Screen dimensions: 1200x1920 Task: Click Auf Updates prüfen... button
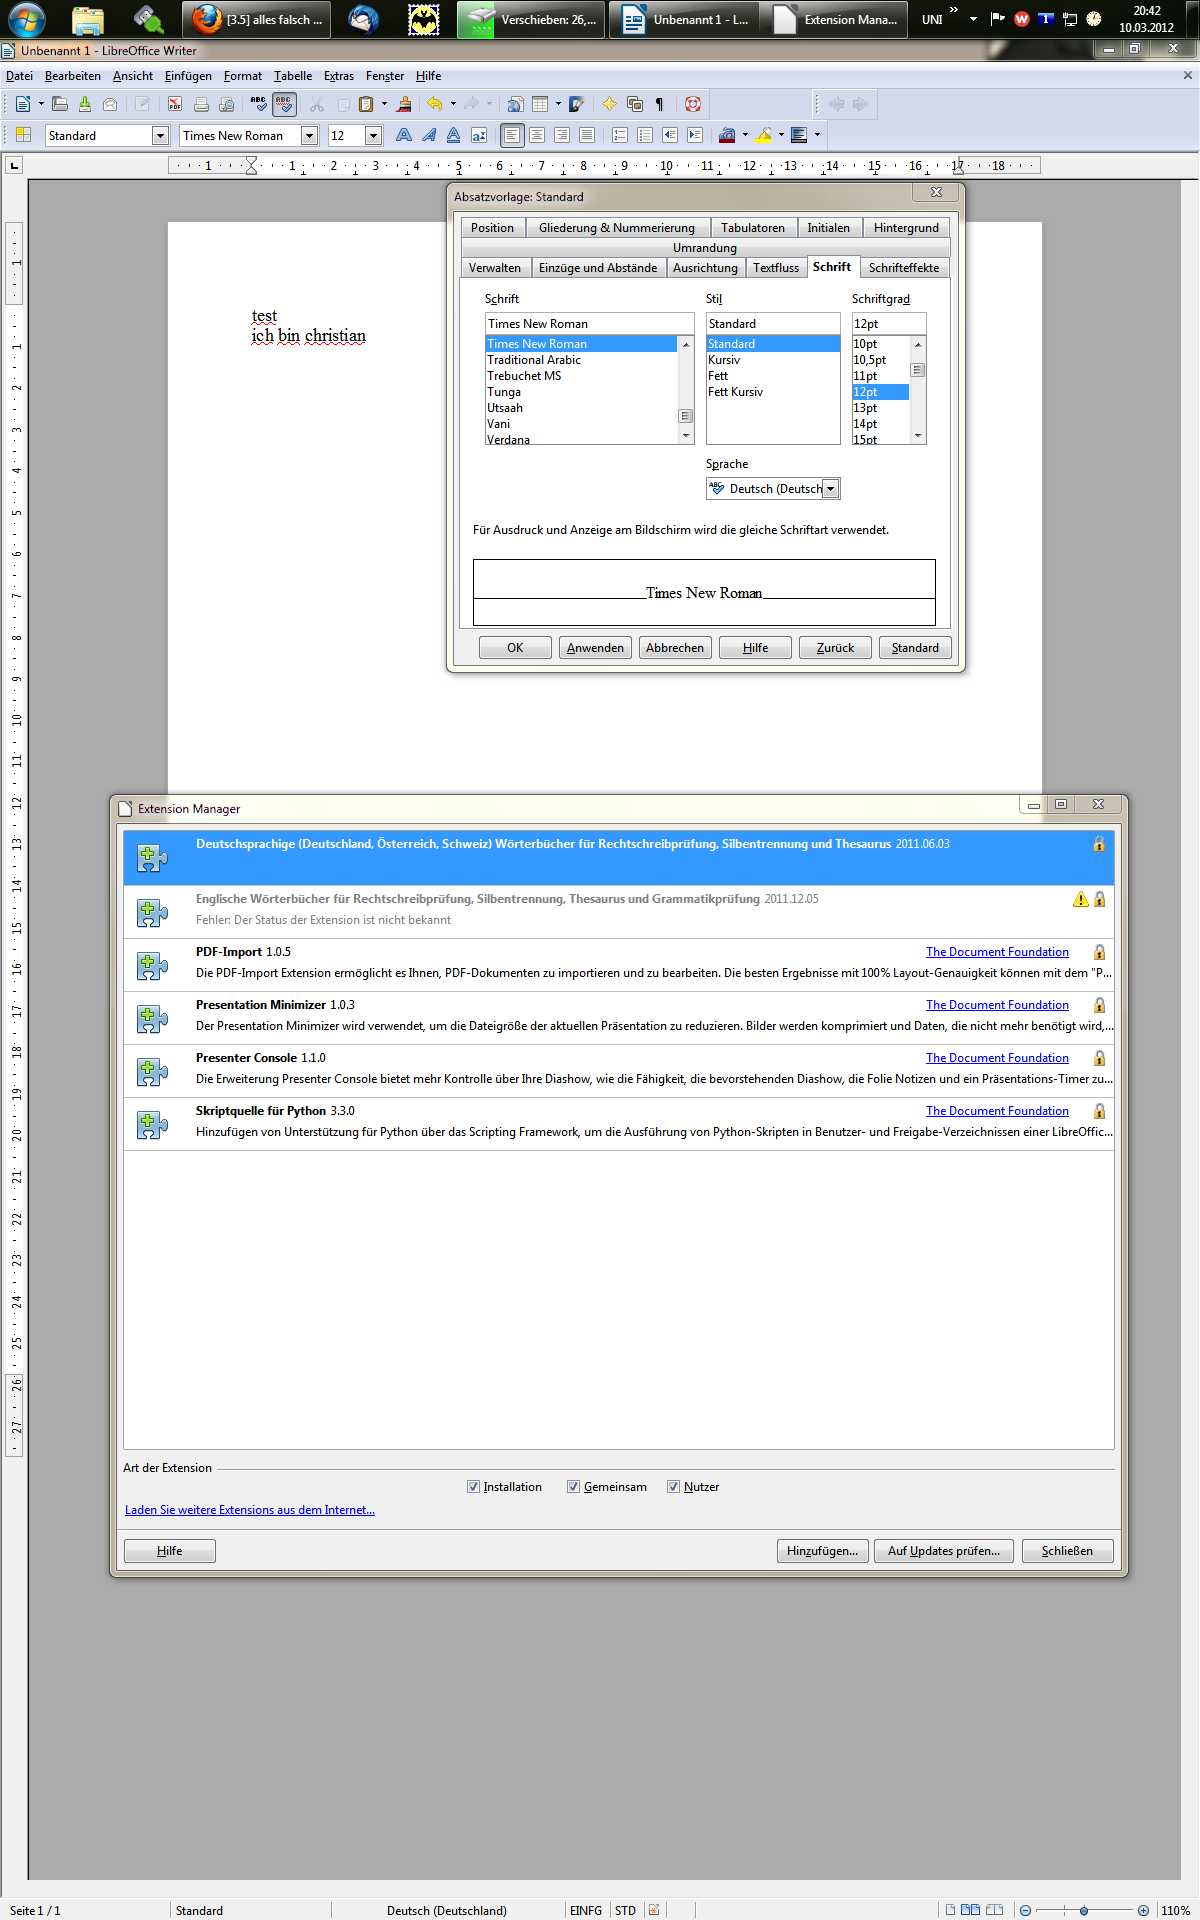coord(944,1551)
